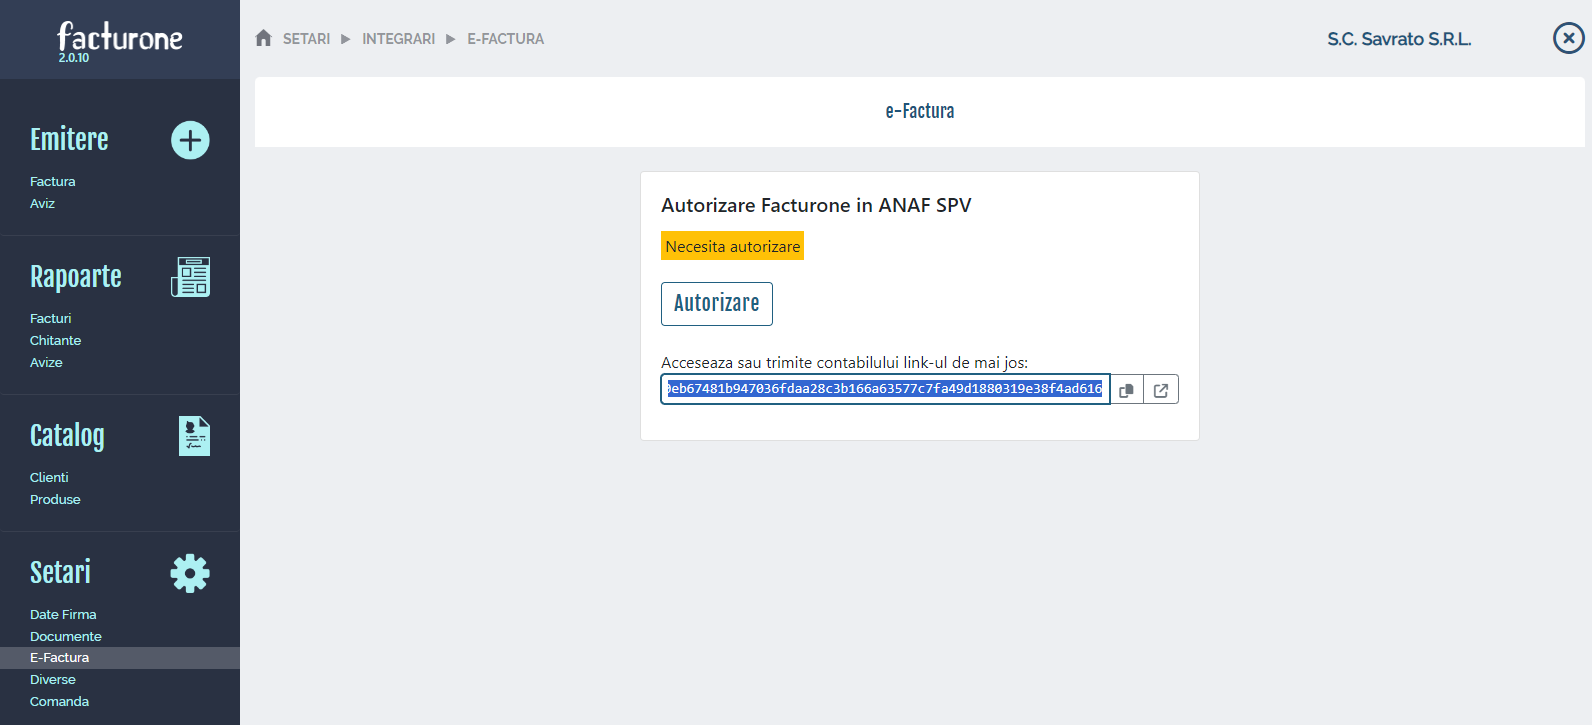Click version number 2.0.10
This screenshot has width=1592, height=725.
[x=74, y=58]
